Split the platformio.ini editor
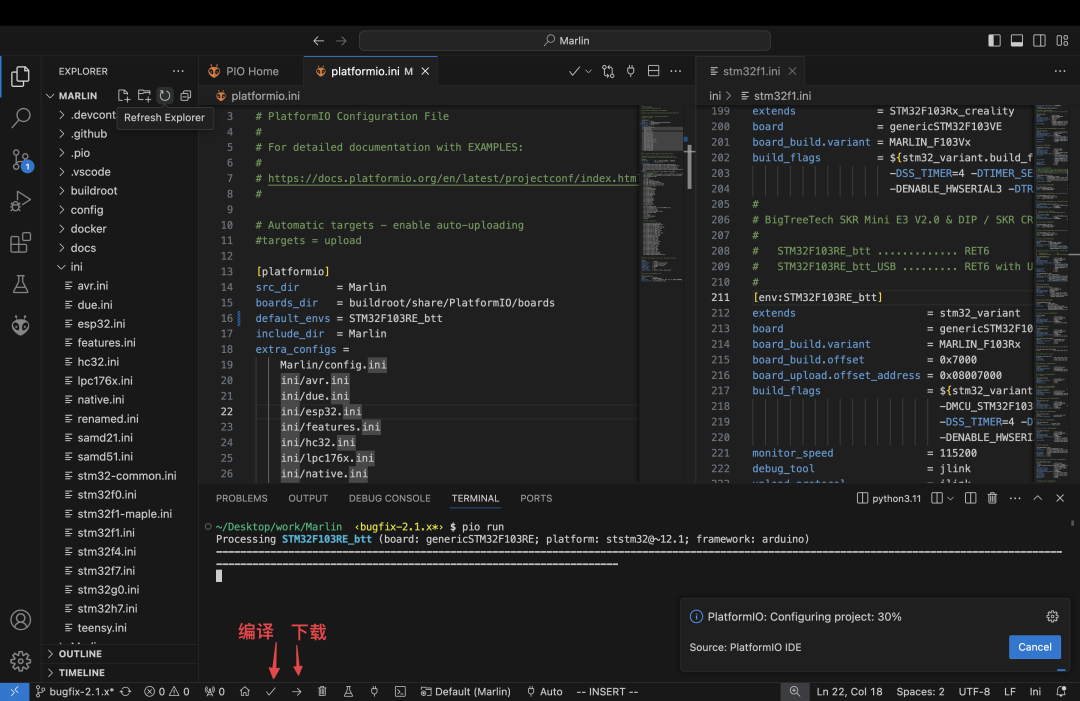The height and width of the screenshot is (701, 1080). click(653, 71)
